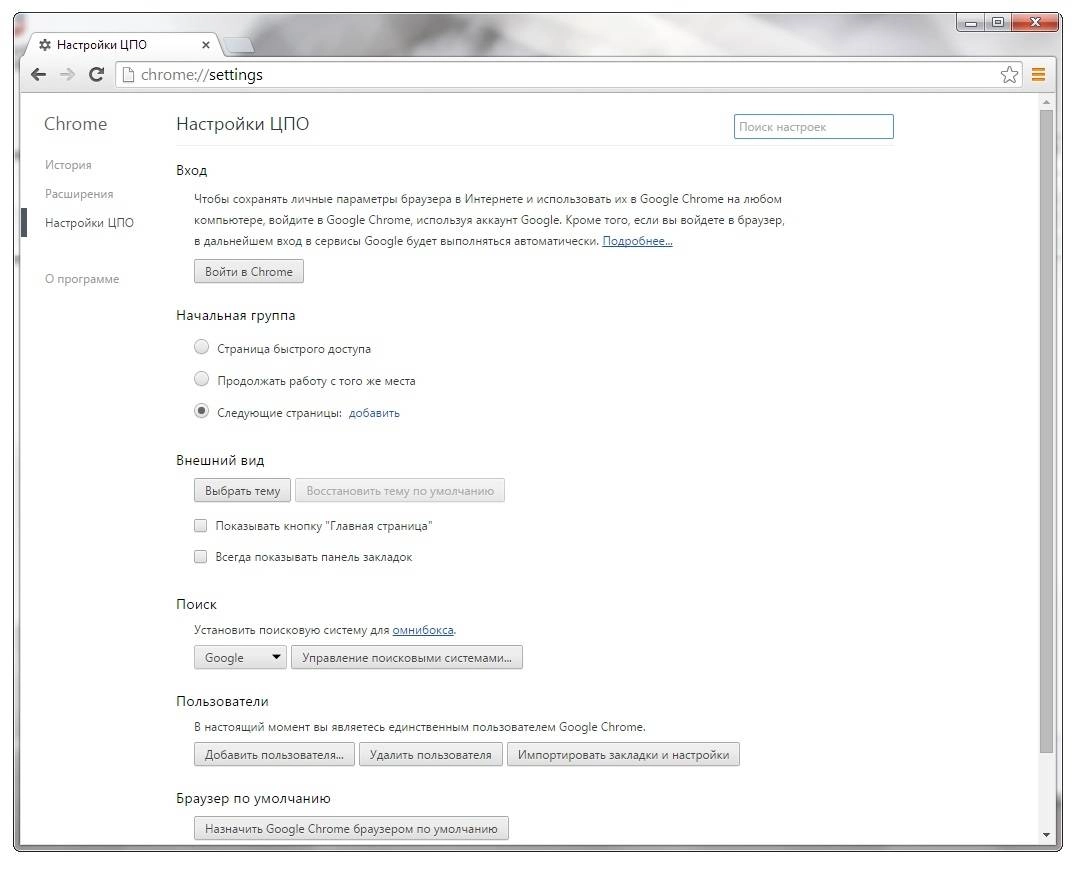Screen dimensions: 1080x871
Task: Minimize the Chrome window
Action: [x=970, y=23]
